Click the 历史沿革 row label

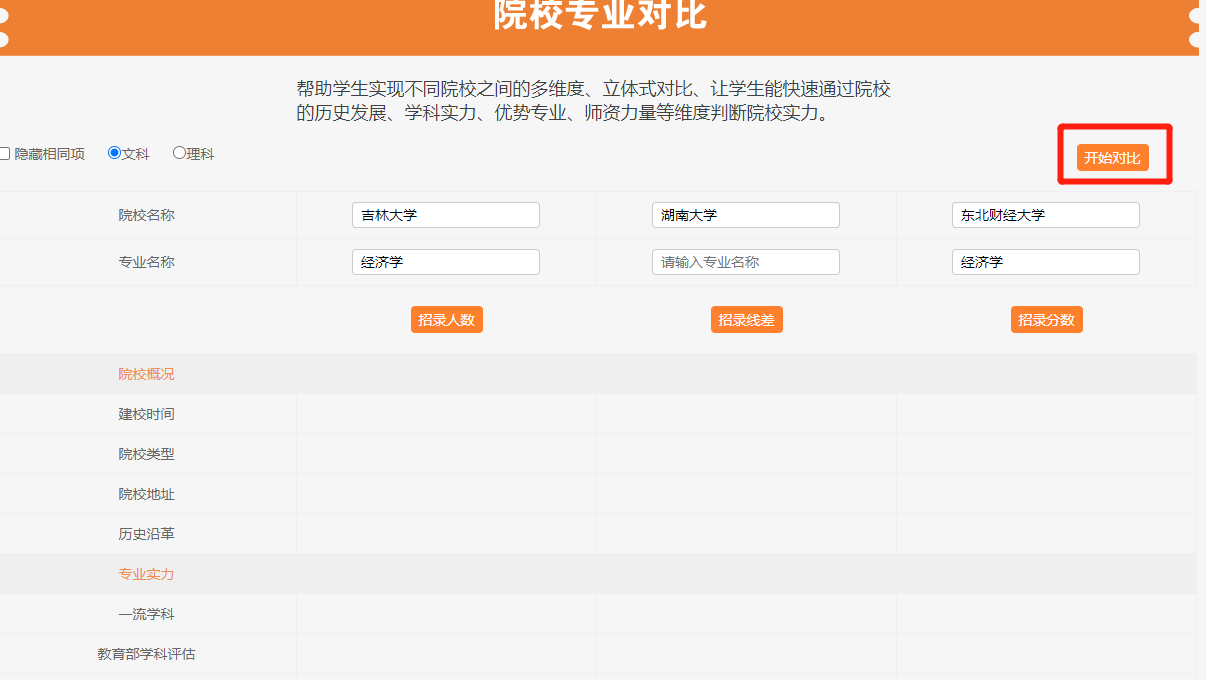click(x=146, y=534)
